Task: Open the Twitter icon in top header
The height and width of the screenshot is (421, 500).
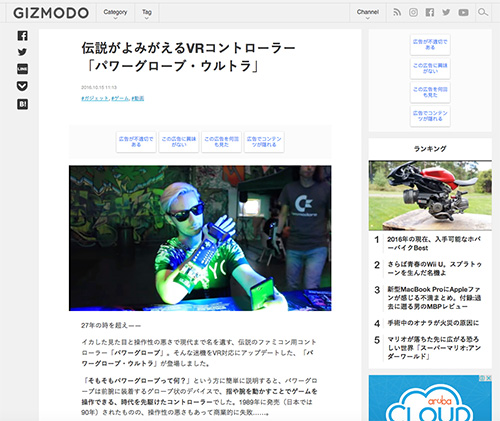Action: 446,13
